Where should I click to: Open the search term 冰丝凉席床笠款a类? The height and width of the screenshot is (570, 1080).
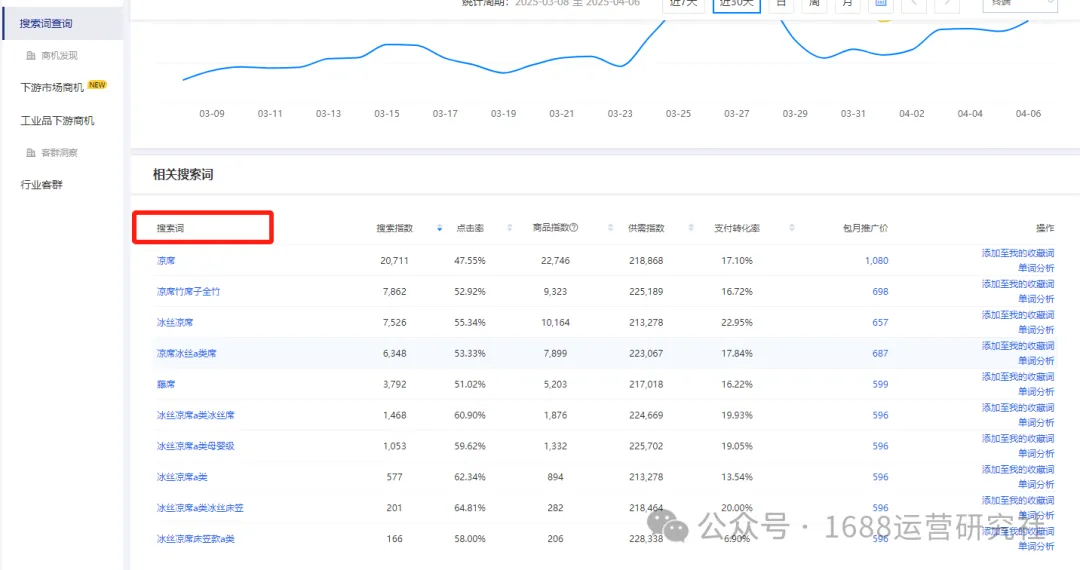click(196, 539)
